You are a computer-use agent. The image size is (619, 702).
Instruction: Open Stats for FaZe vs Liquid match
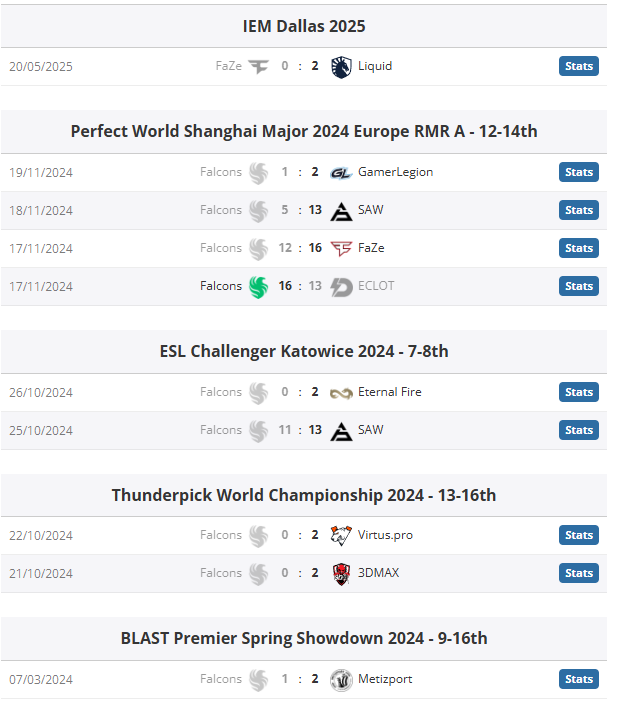pyautogui.click(x=578, y=66)
